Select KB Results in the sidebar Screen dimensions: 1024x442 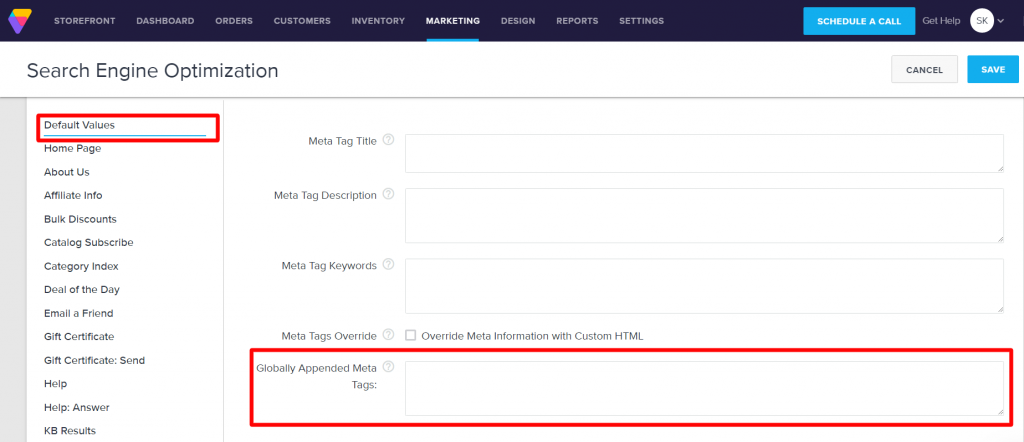point(70,431)
